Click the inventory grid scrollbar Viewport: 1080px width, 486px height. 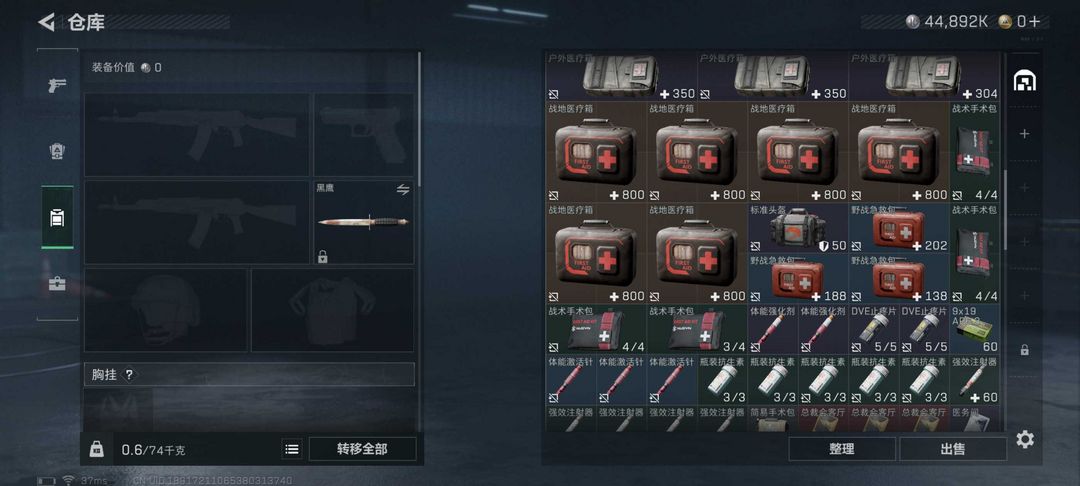coord(1005,209)
